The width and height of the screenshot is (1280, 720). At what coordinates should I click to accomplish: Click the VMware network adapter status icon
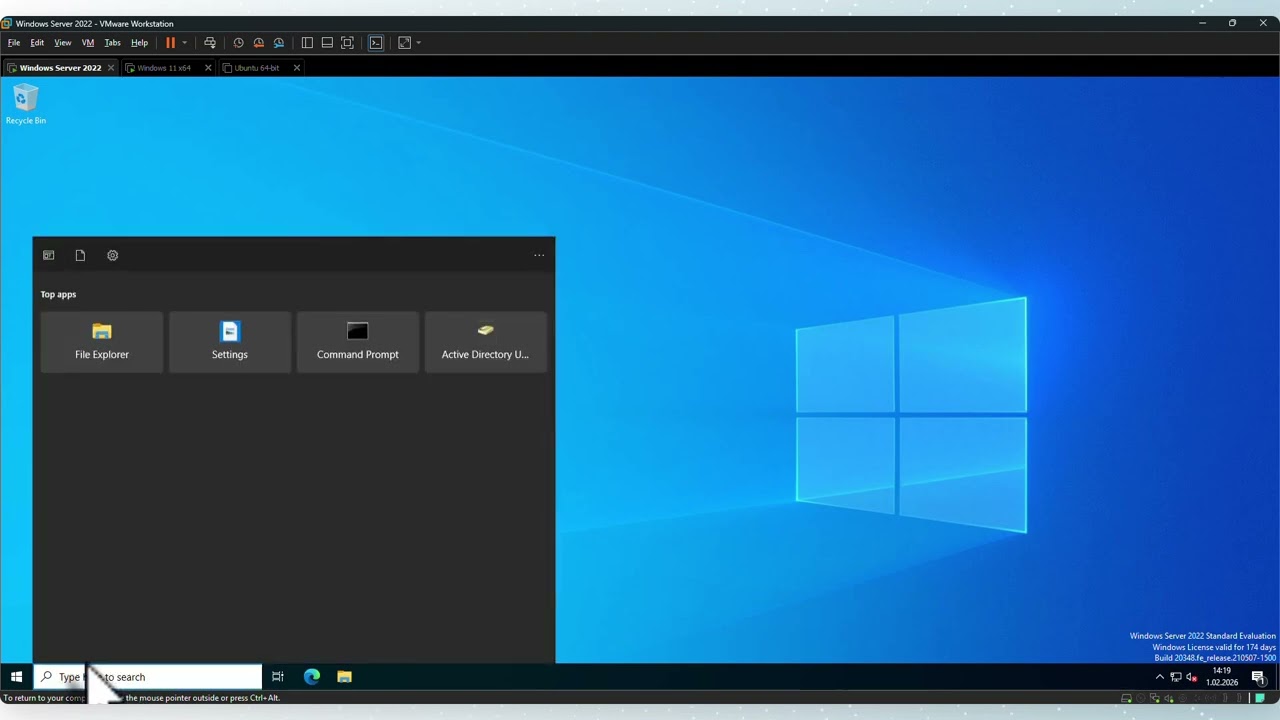point(1155,698)
